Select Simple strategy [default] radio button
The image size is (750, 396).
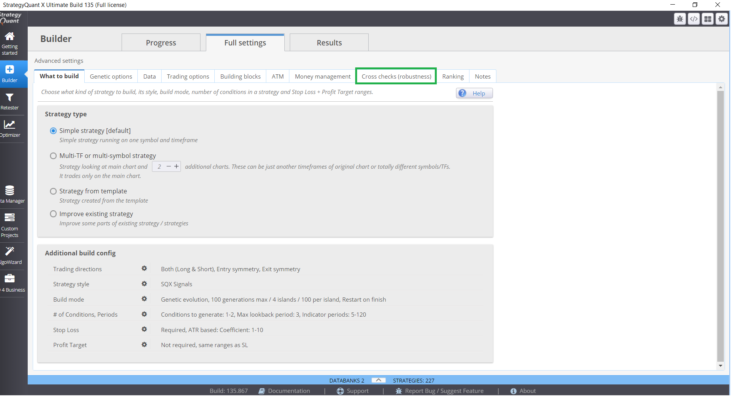[x=53, y=131]
